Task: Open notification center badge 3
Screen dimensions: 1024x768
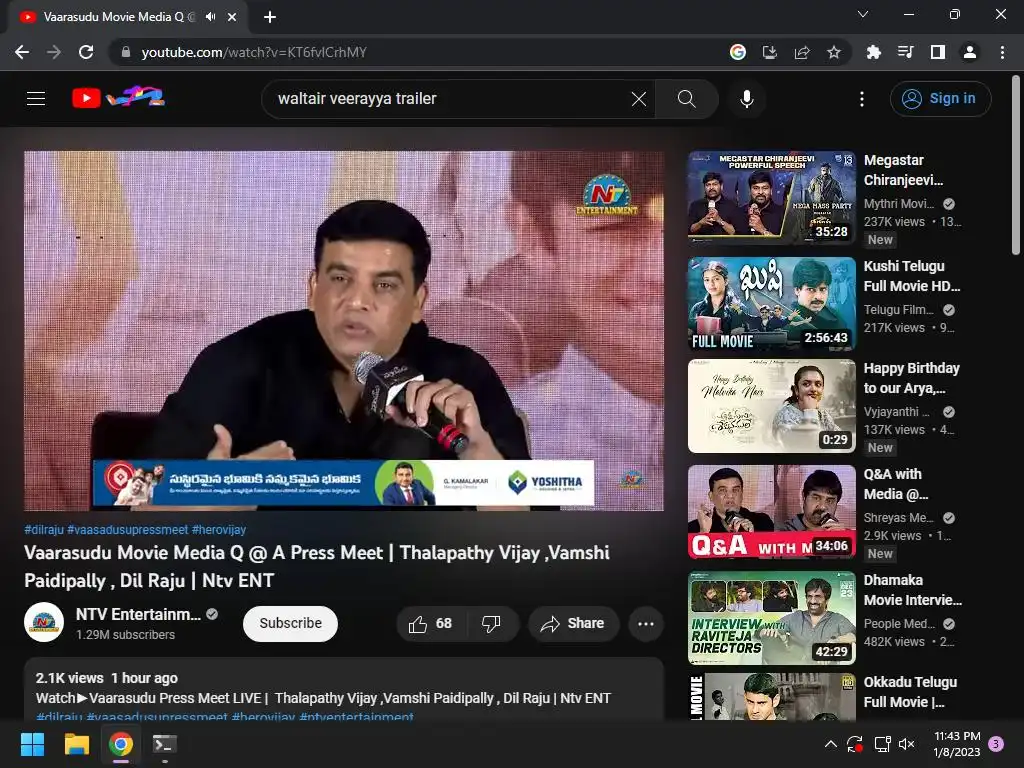Action: [996, 744]
